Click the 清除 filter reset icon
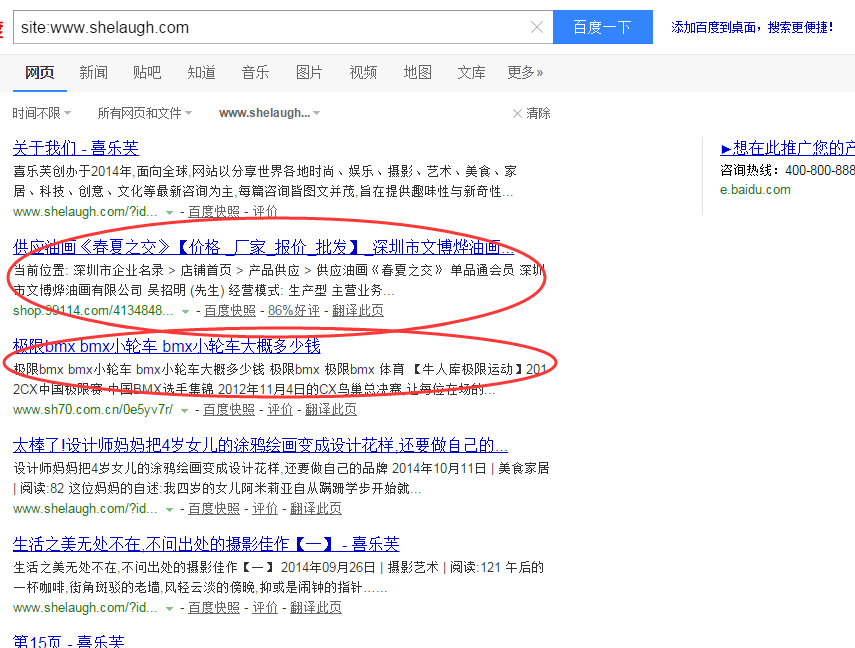This screenshot has height=648, width=855. (517, 114)
